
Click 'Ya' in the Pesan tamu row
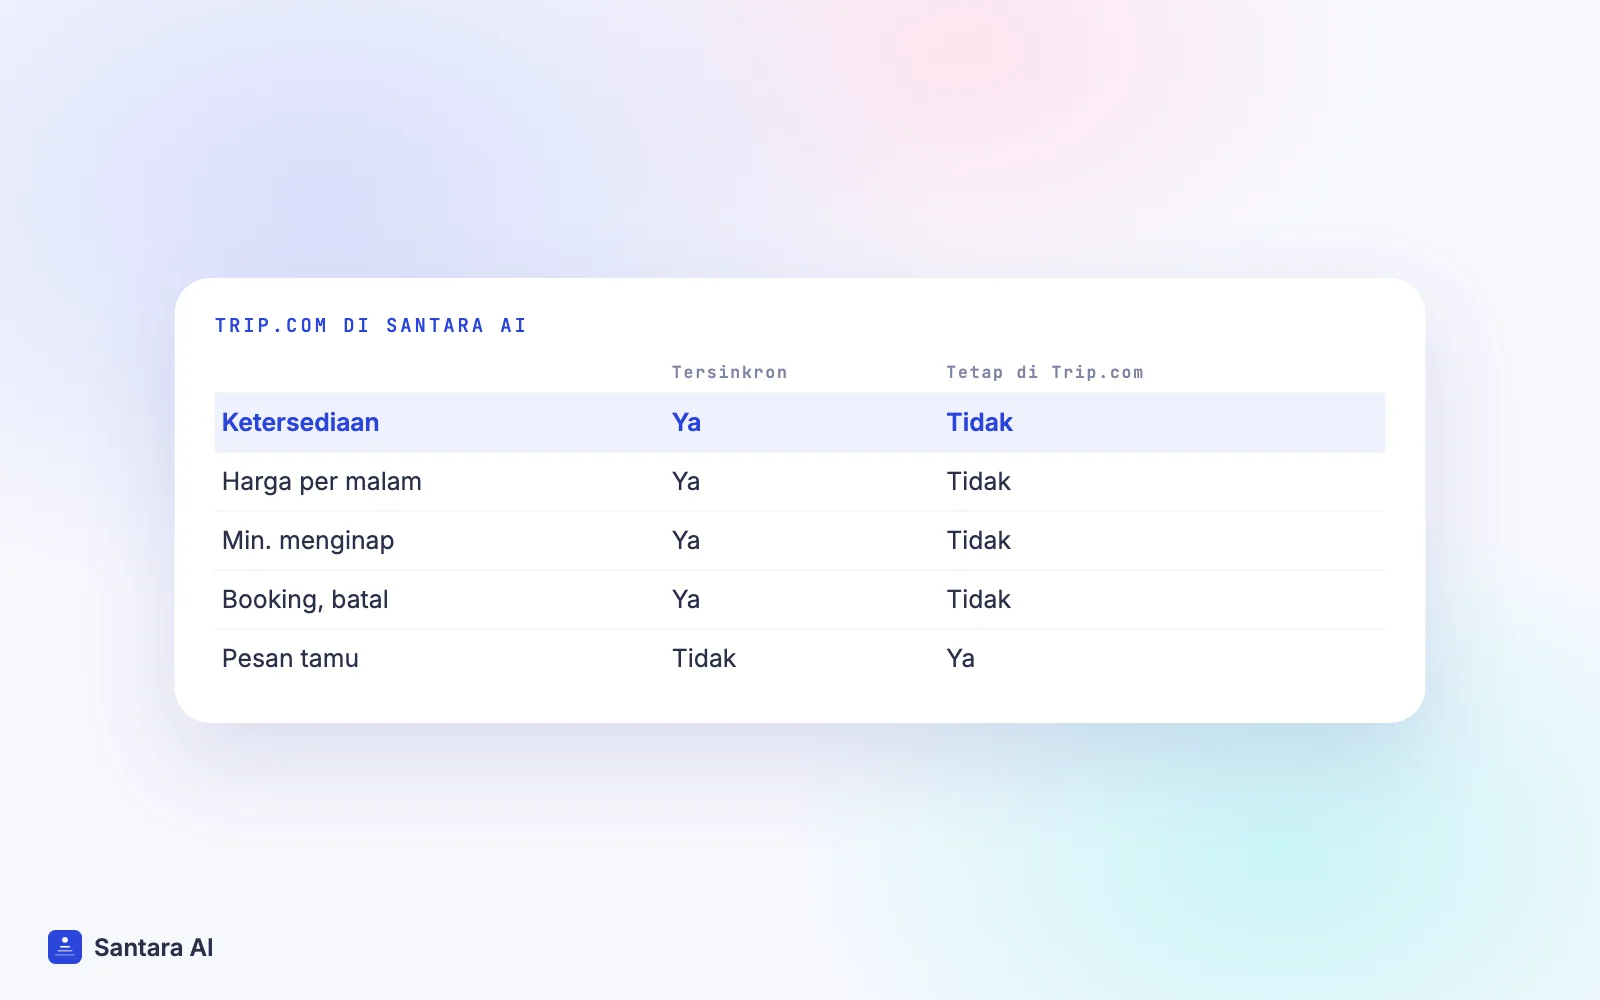point(961,658)
